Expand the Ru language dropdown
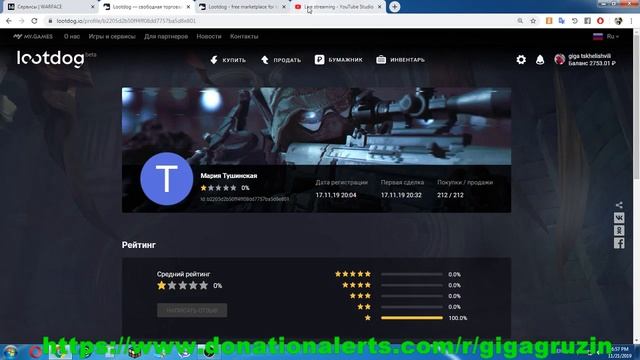Viewport: 640px width, 360px height. tap(606, 36)
